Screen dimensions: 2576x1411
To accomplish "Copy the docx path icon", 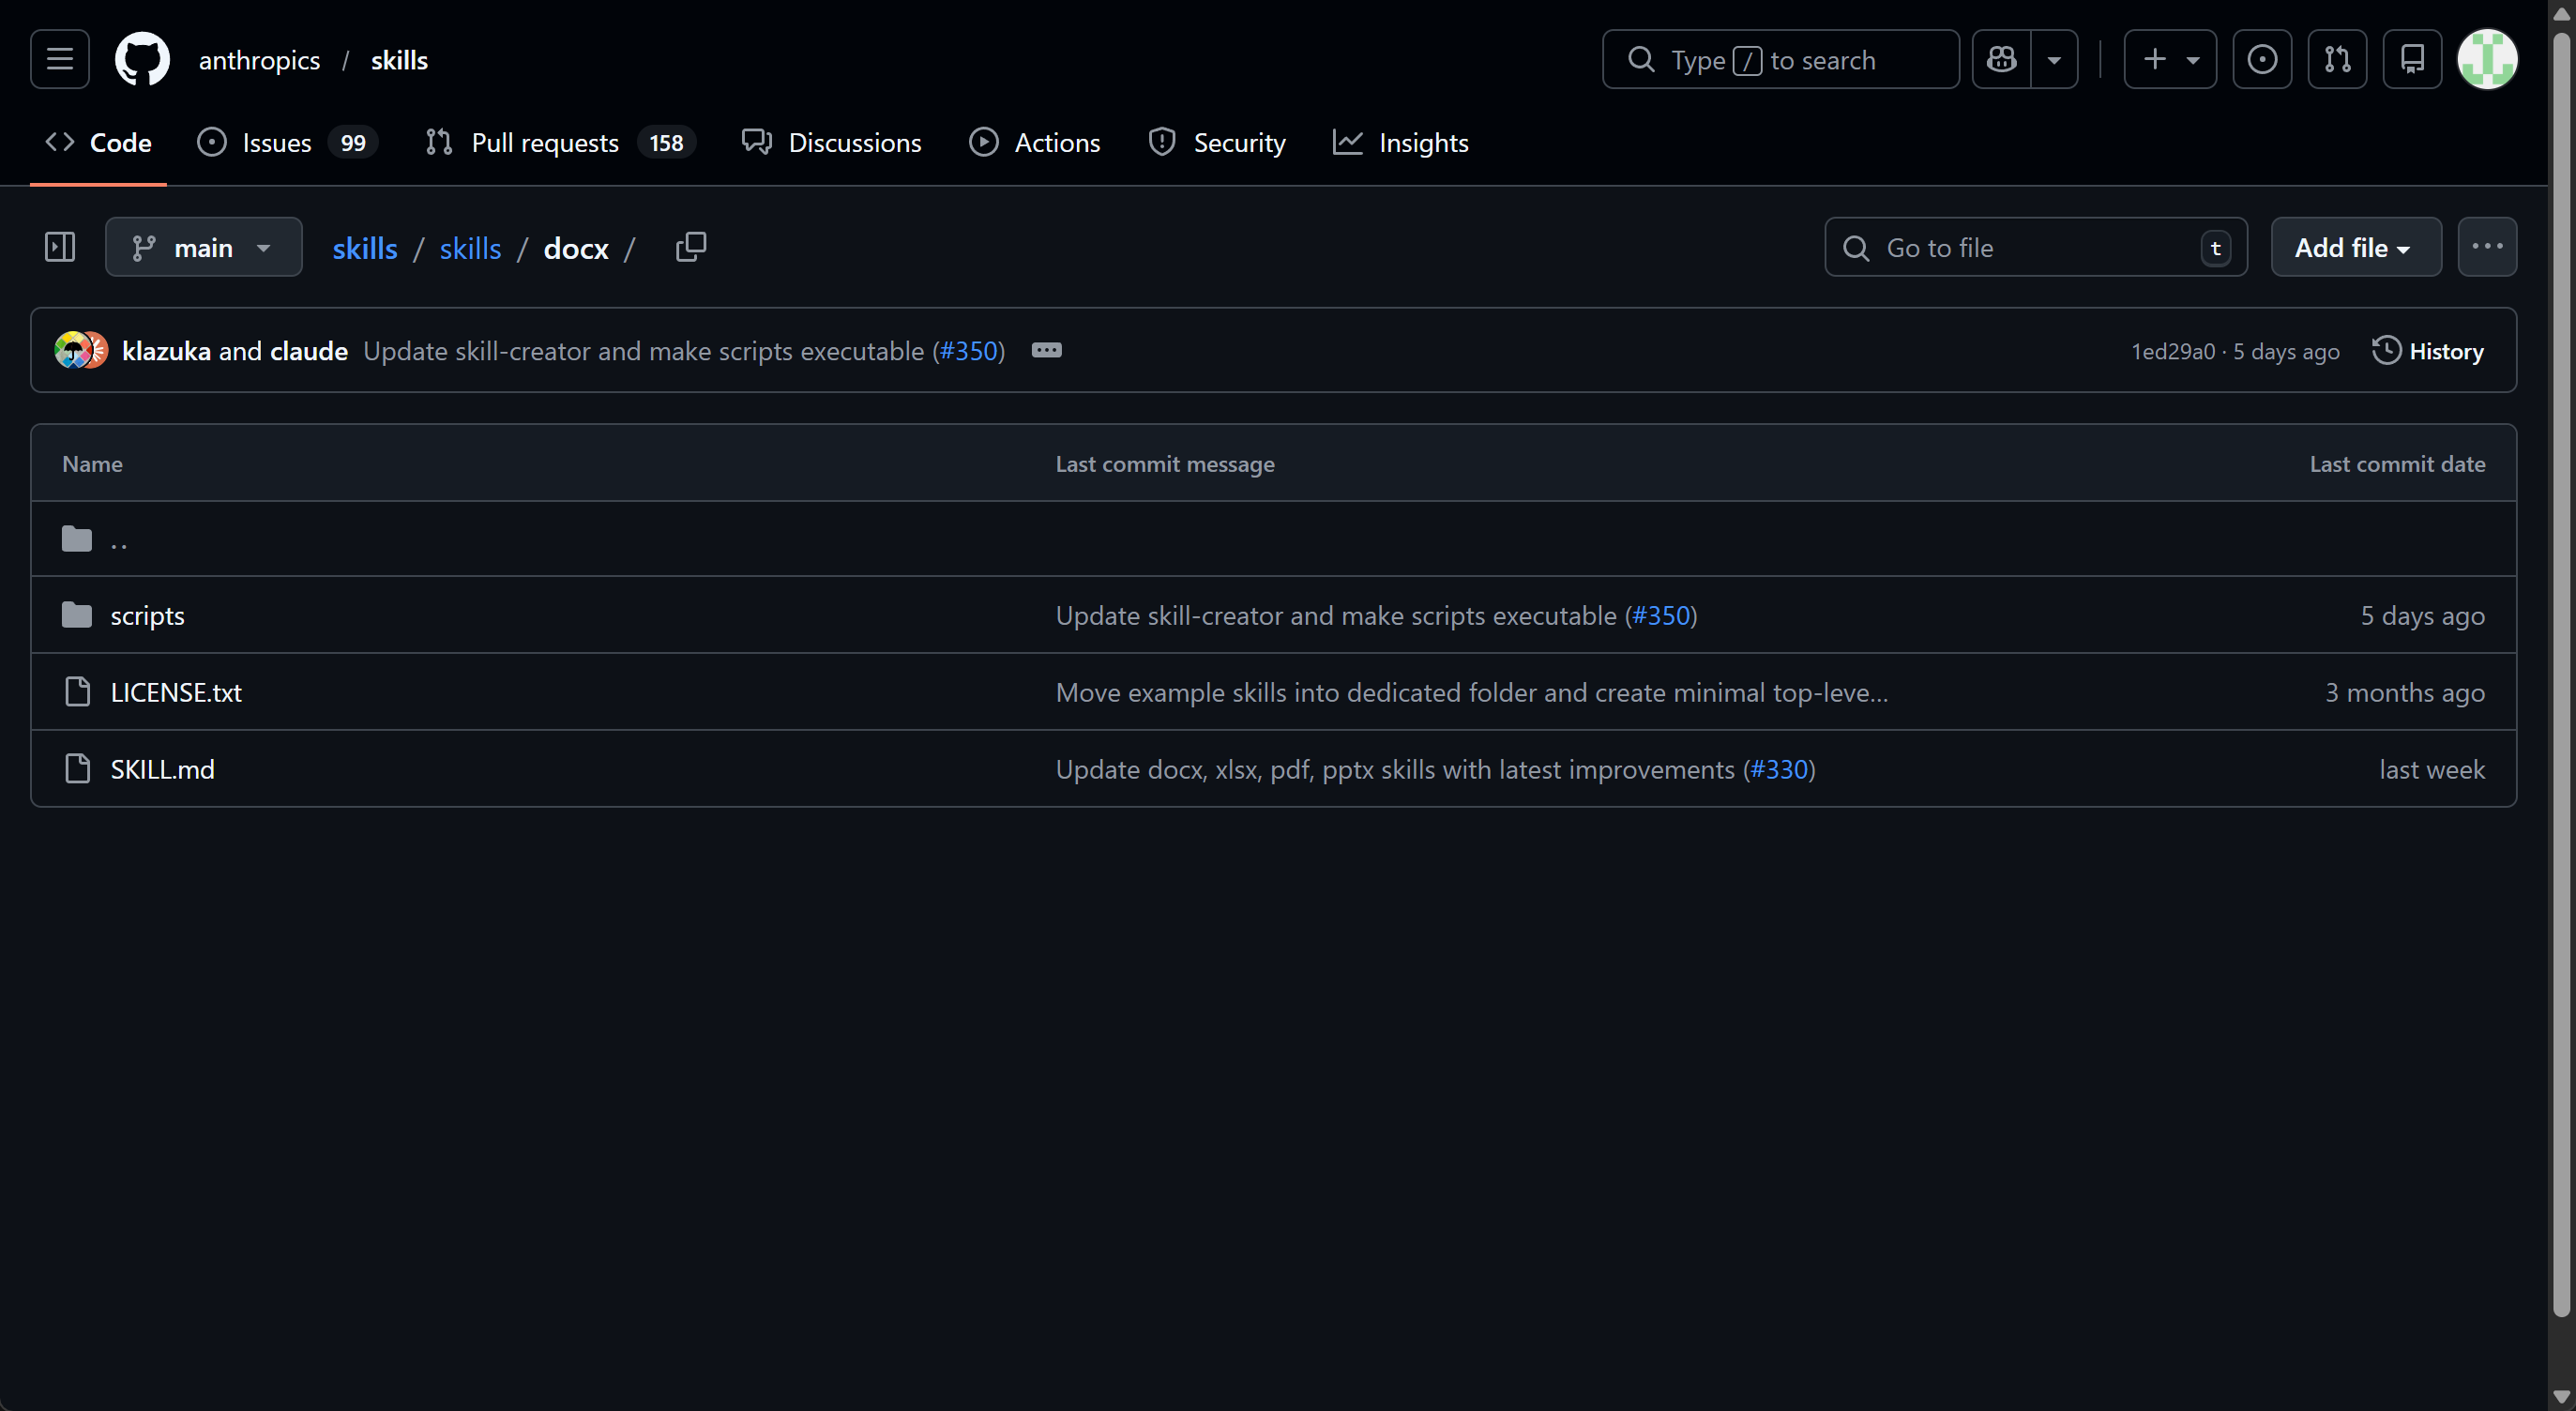I will [690, 247].
